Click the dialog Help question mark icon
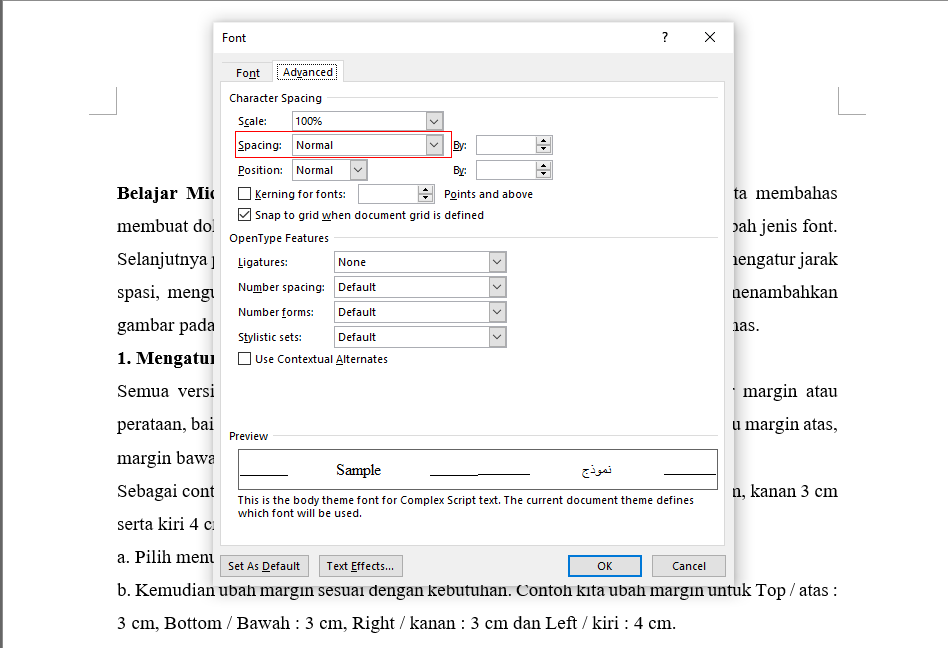Viewport: 948px width, 648px height. [664, 37]
